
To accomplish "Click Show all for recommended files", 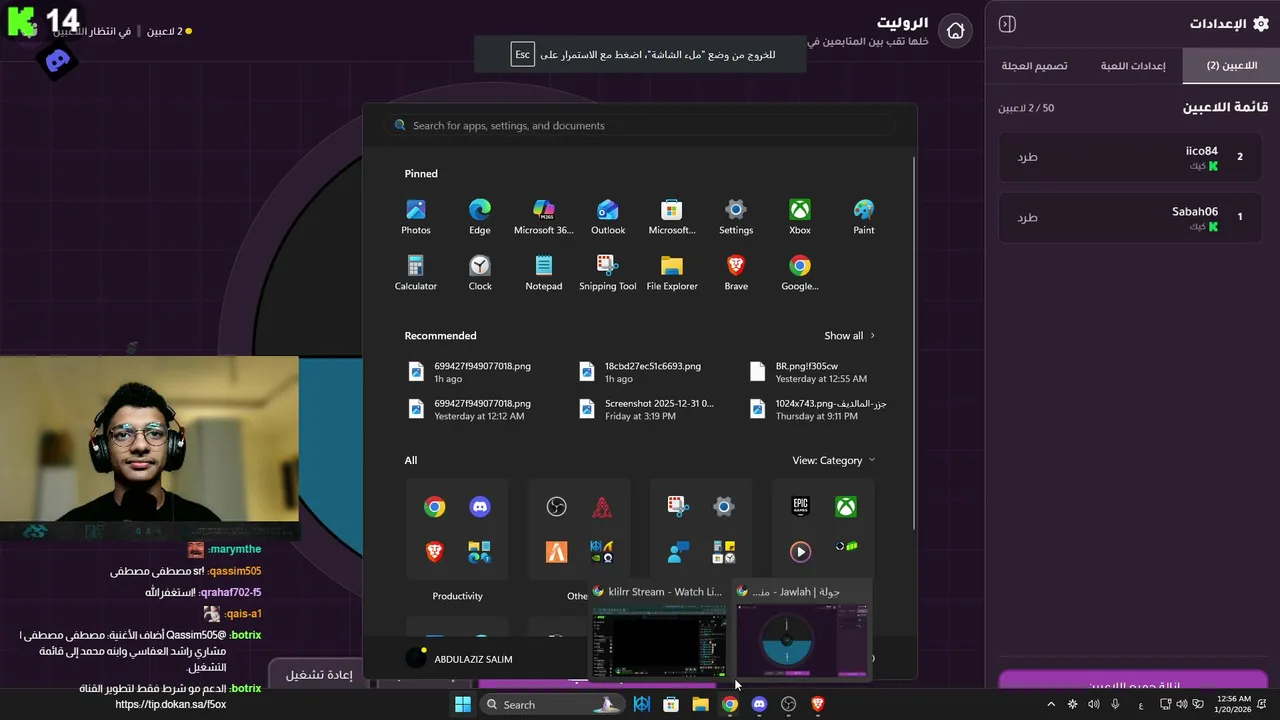I will pyautogui.click(x=849, y=336).
